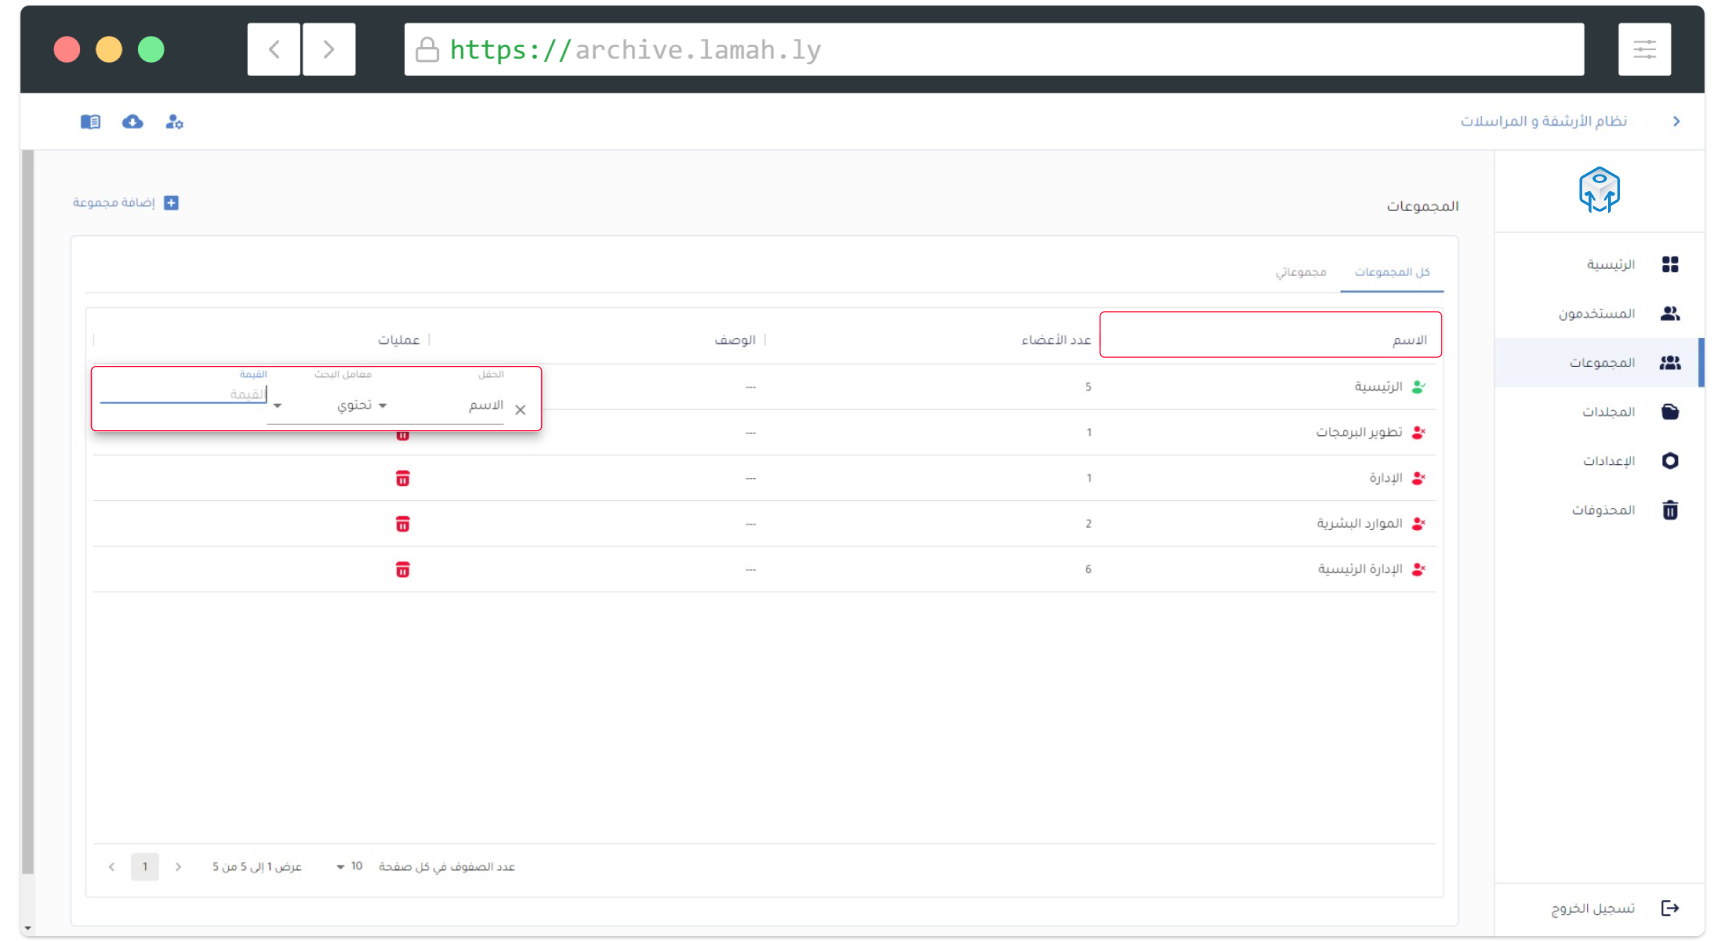Click the إضافة مجموعة link text
Viewport: 1725px width, 941px height.
113,203
